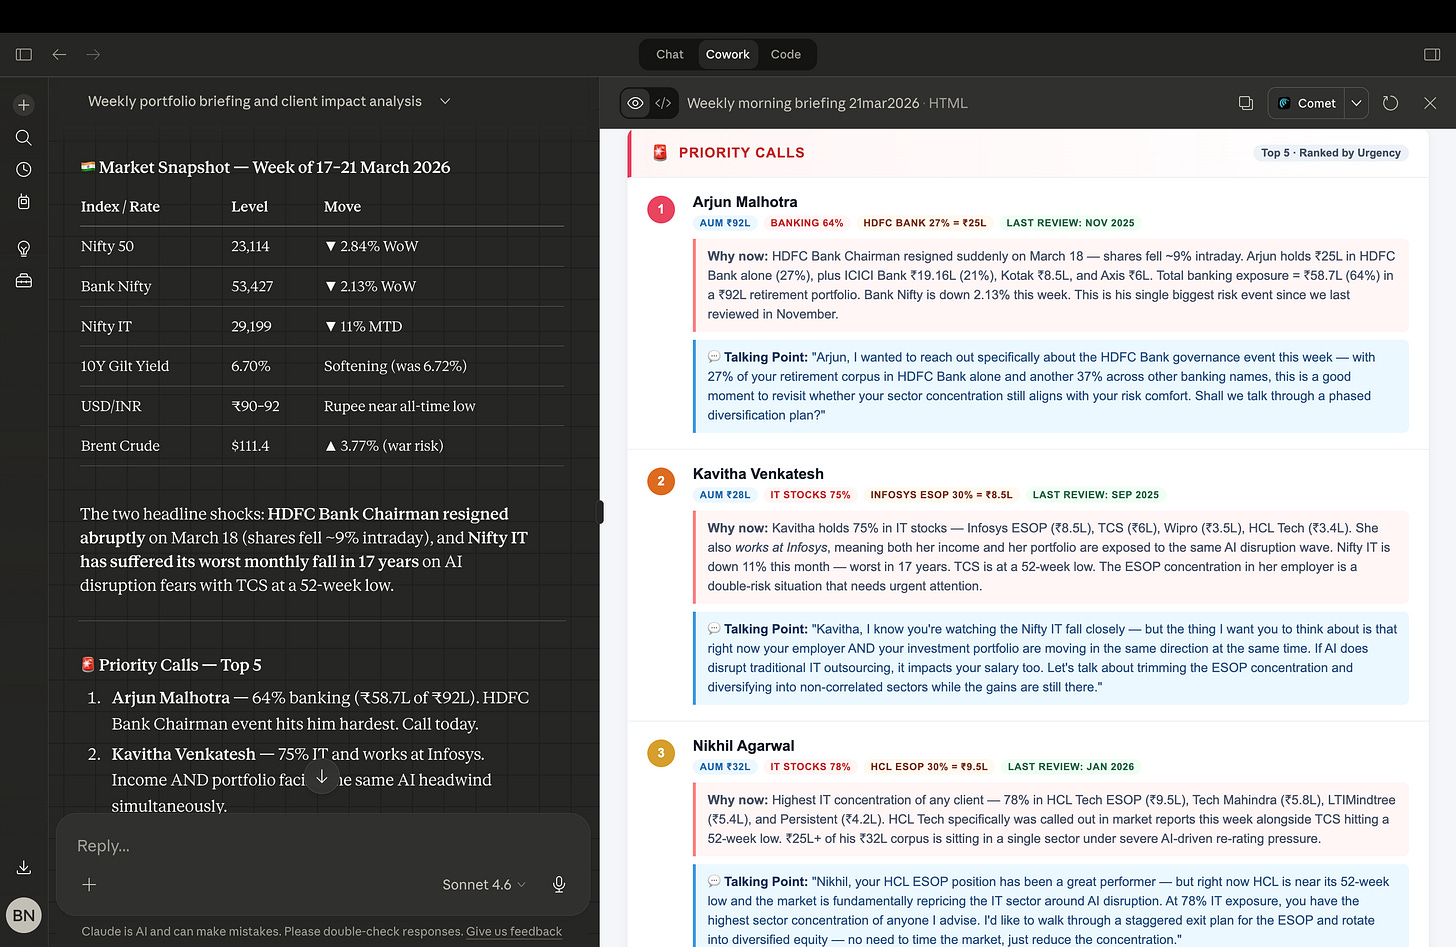Switch to preview eye view

coord(635,103)
